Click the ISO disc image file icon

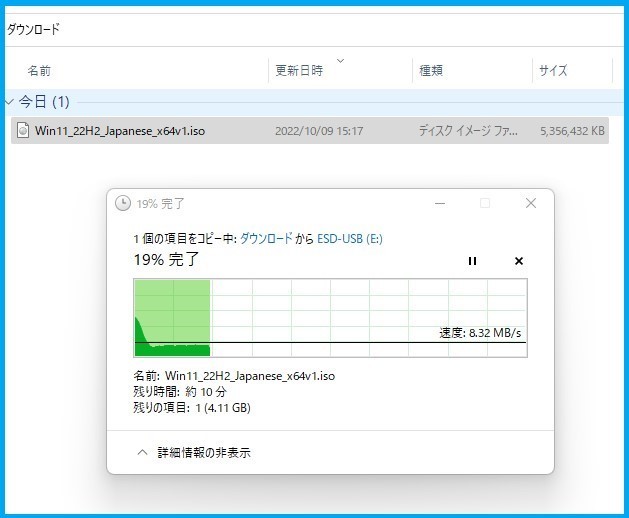pyautogui.click(x=23, y=130)
